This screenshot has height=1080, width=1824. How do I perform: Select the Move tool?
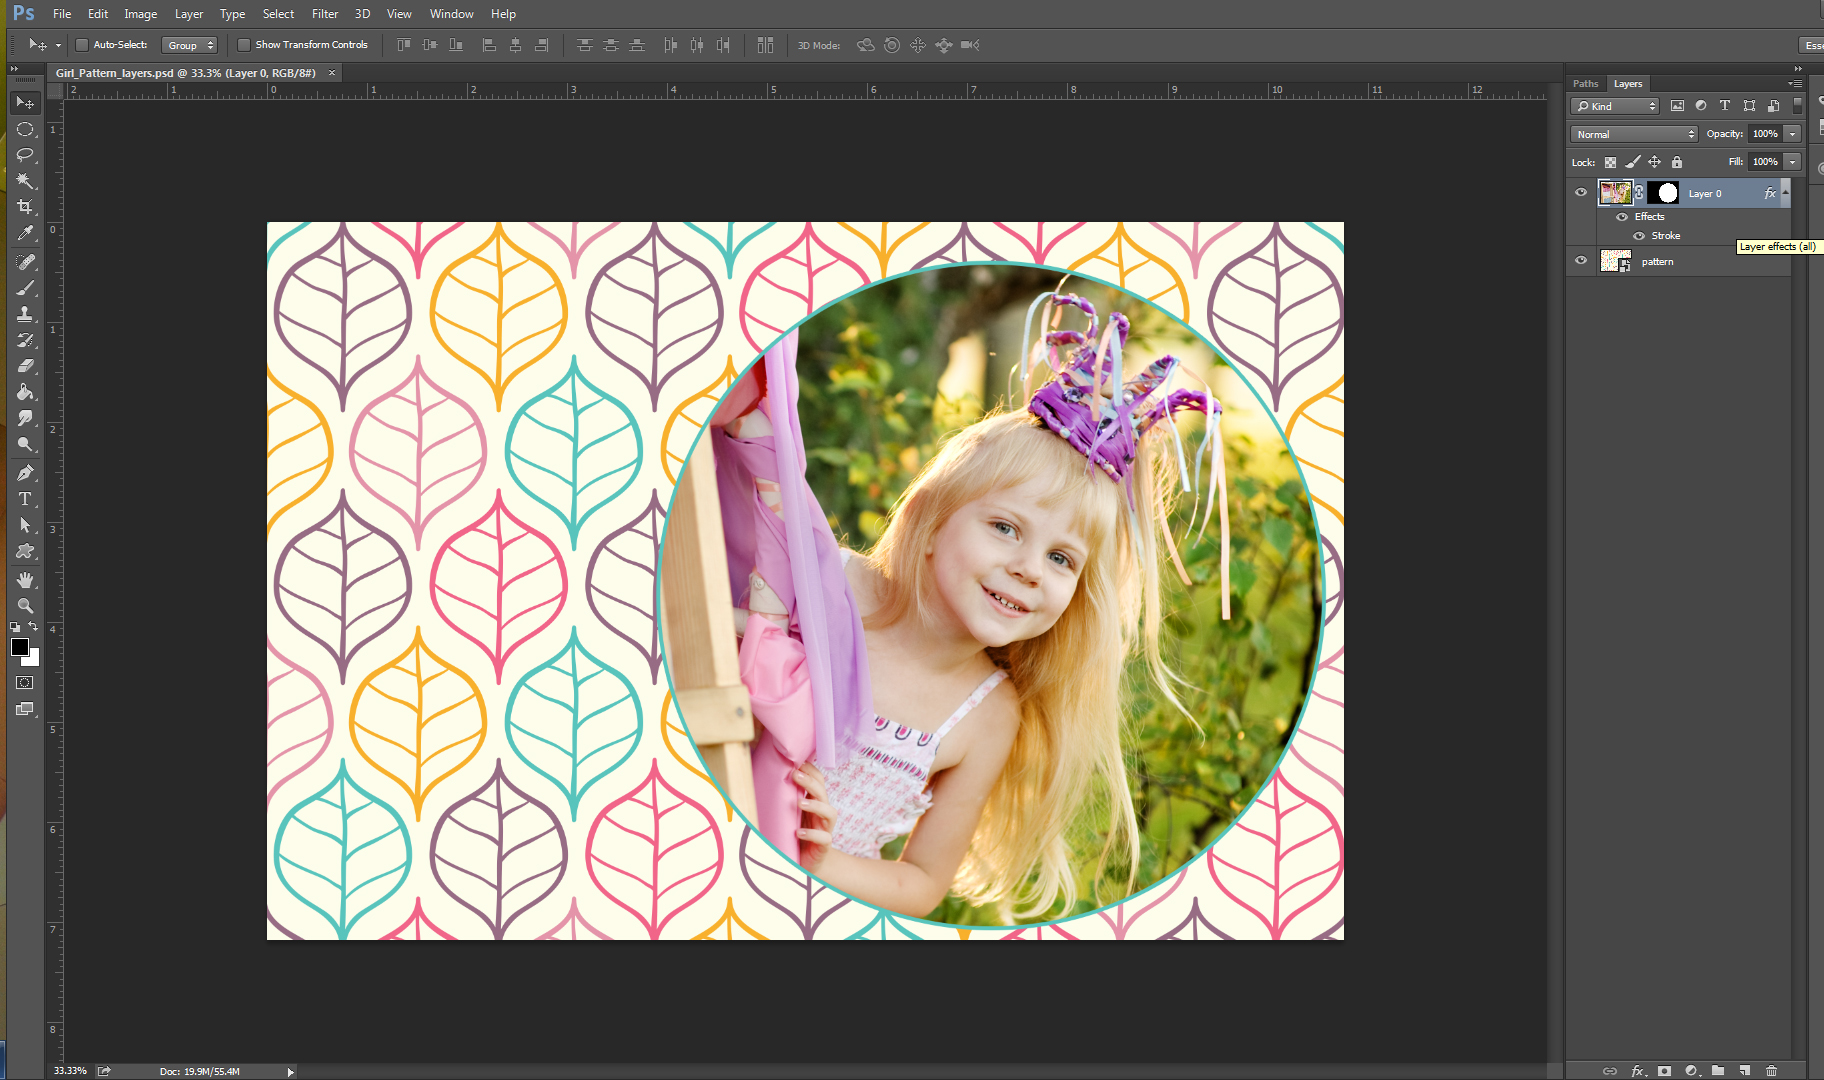coord(24,102)
